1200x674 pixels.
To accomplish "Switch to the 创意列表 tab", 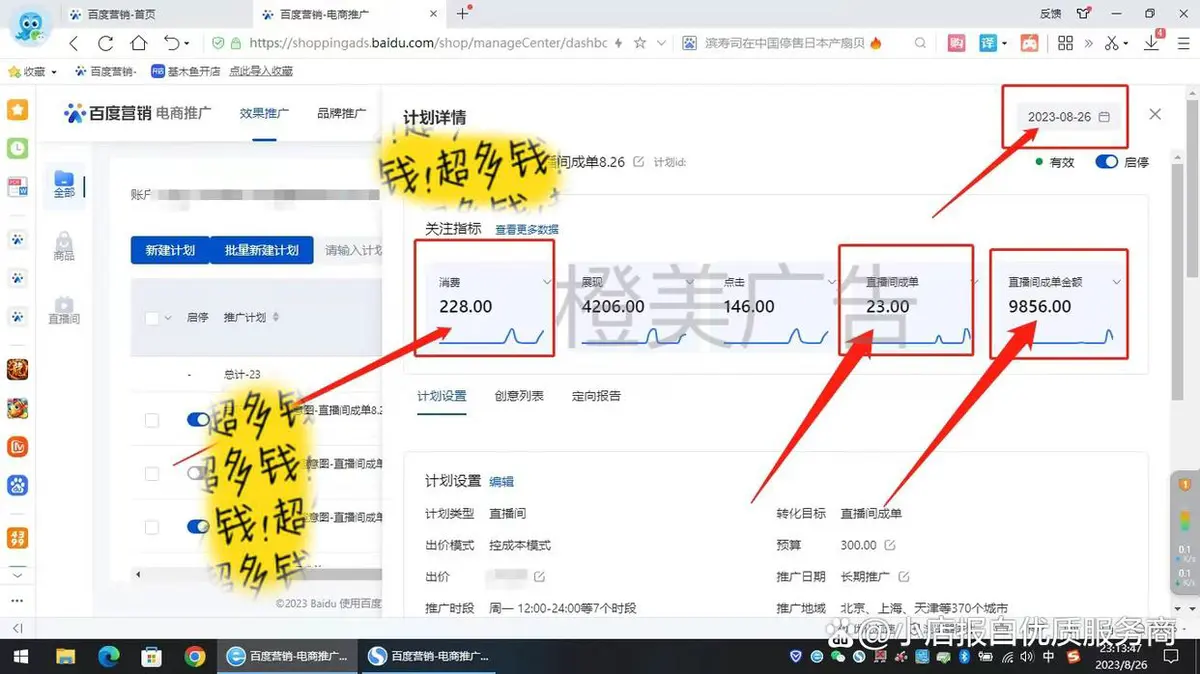I will [519, 396].
